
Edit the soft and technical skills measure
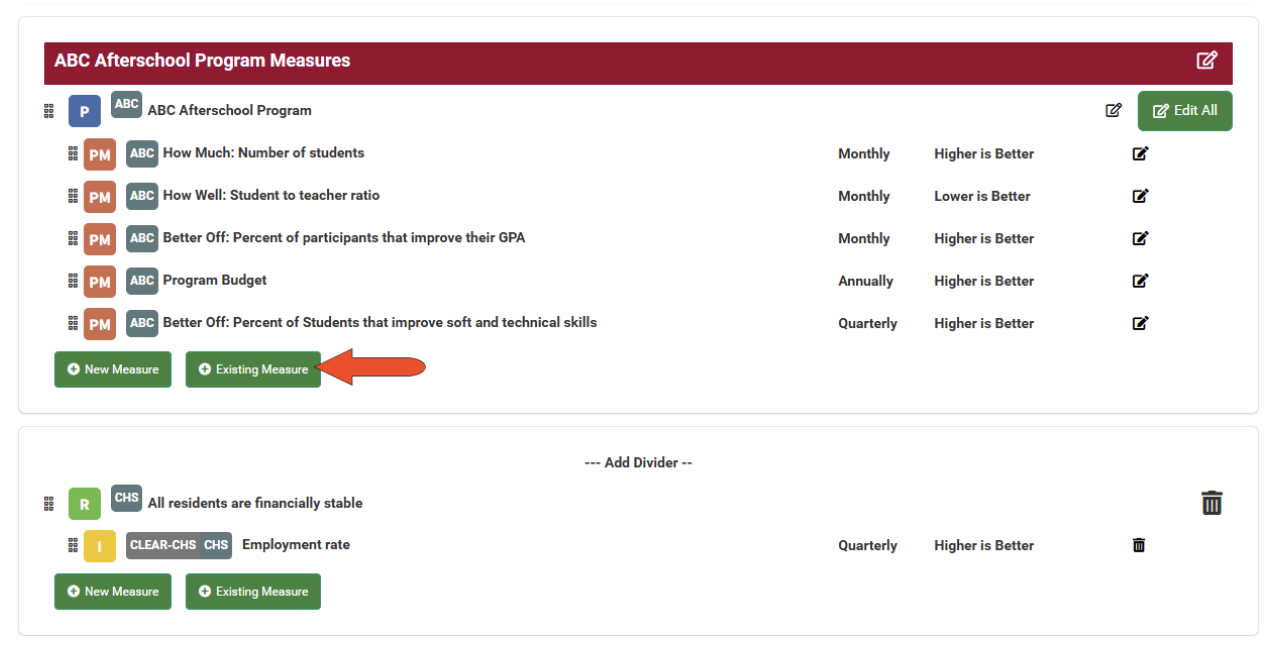tap(1139, 323)
